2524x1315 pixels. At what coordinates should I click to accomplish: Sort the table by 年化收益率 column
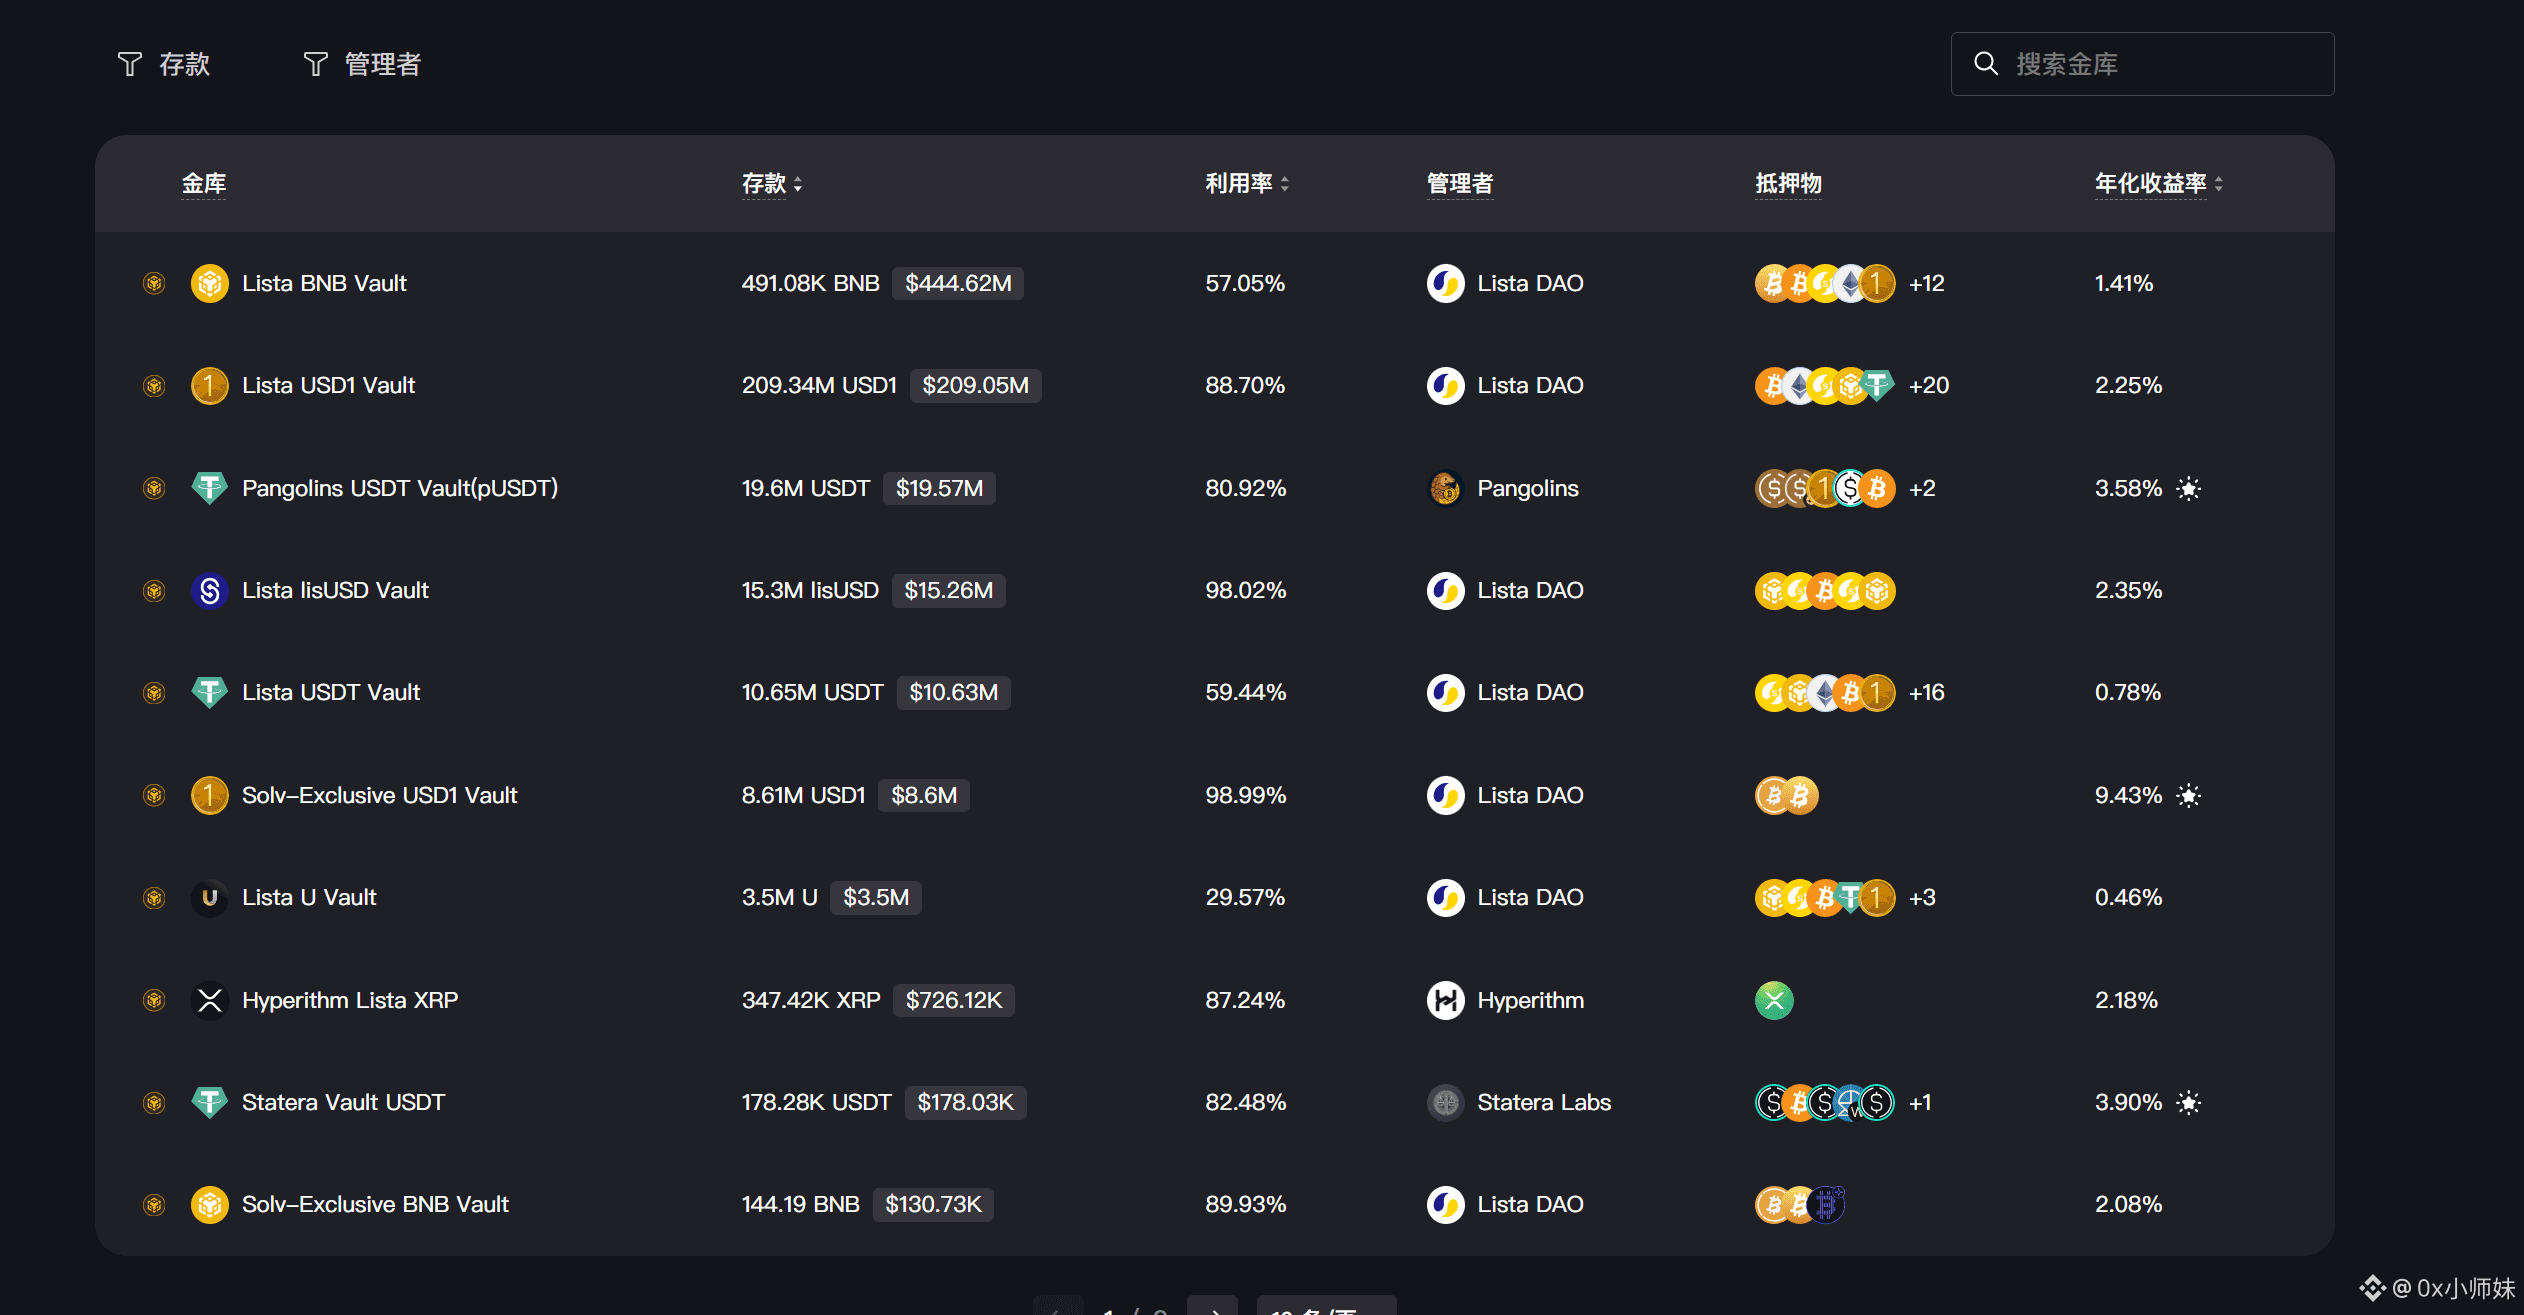[2158, 184]
